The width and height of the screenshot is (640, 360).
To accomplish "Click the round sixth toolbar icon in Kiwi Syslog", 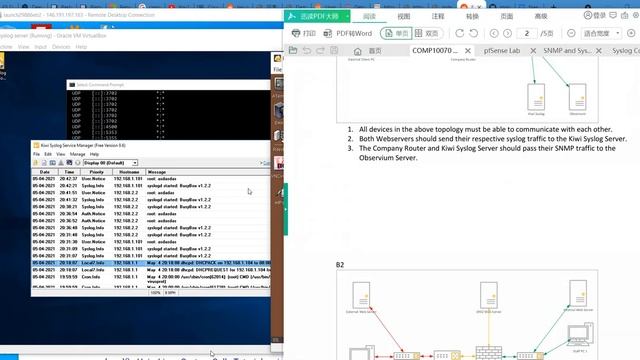I will (x=78, y=163).
